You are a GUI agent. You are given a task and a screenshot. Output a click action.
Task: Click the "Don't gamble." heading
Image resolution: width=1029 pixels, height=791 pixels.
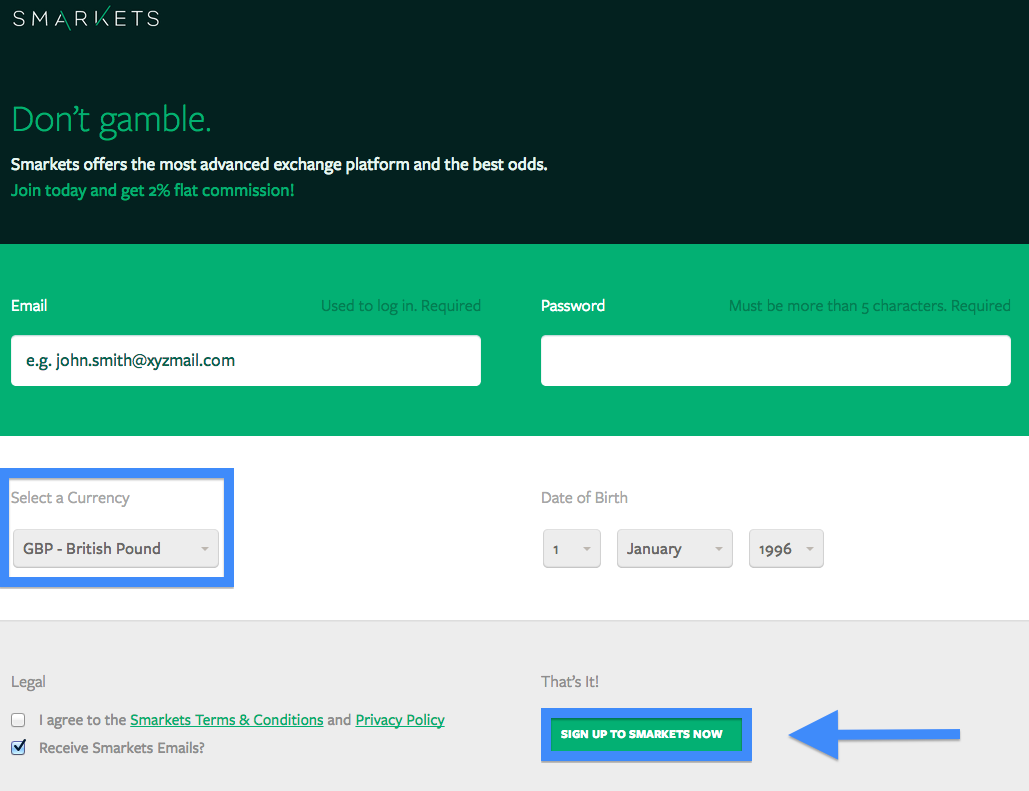point(112,120)
